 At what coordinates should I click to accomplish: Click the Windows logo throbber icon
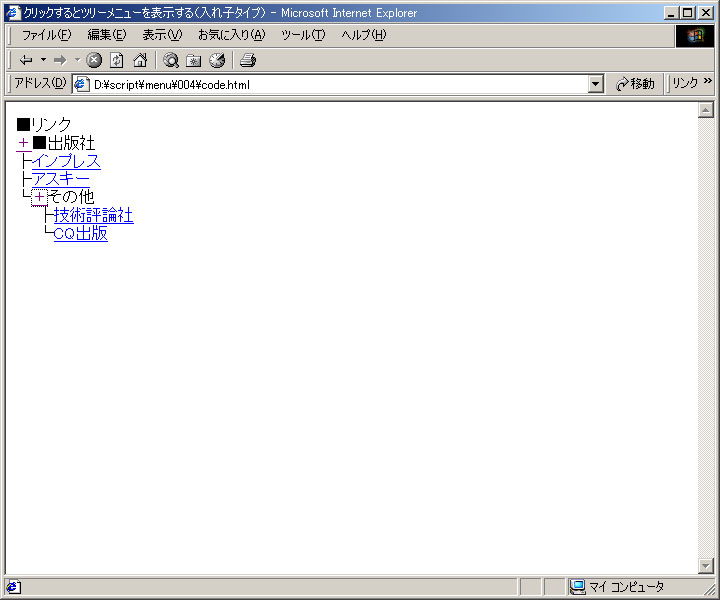pyautogui.click(x=695, y=35)
